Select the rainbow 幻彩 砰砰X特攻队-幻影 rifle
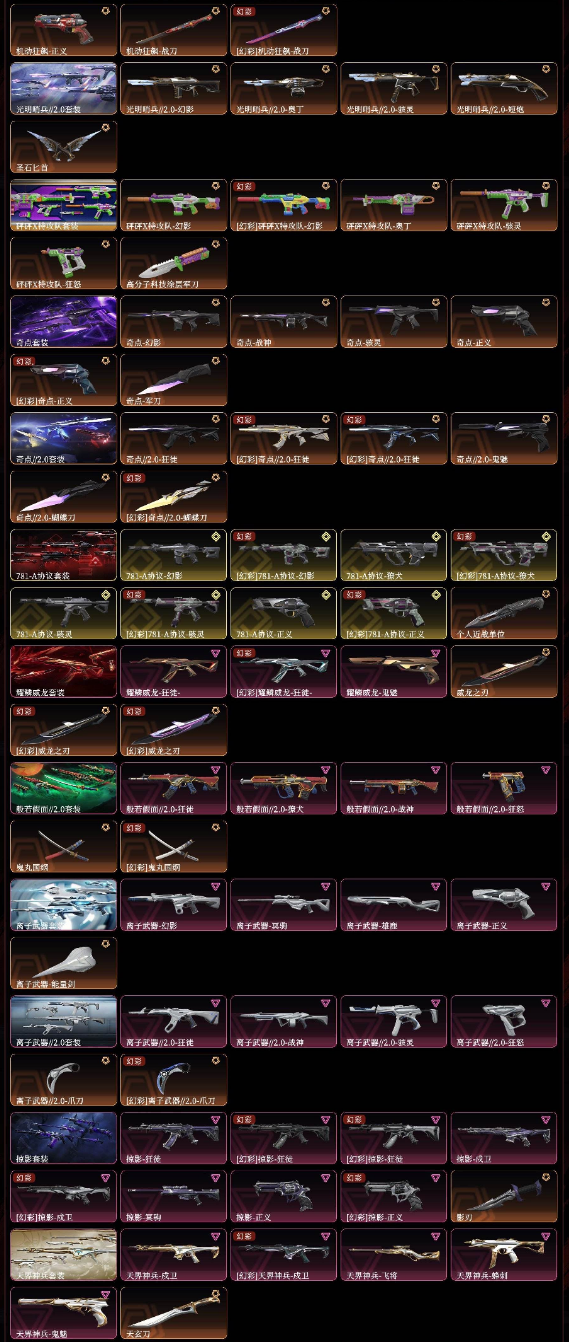 pyautogui.click(x=283, y=206)
